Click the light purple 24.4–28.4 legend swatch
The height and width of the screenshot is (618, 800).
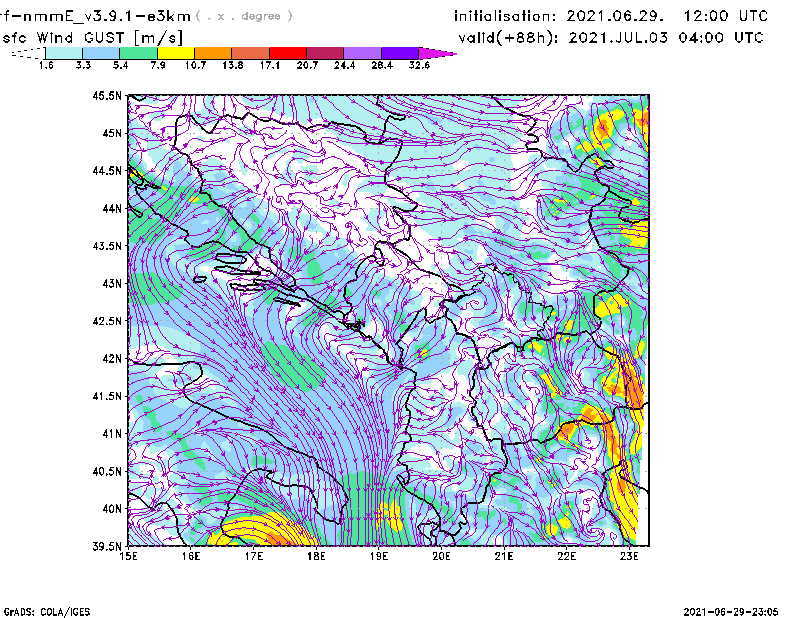click(363, 53)
